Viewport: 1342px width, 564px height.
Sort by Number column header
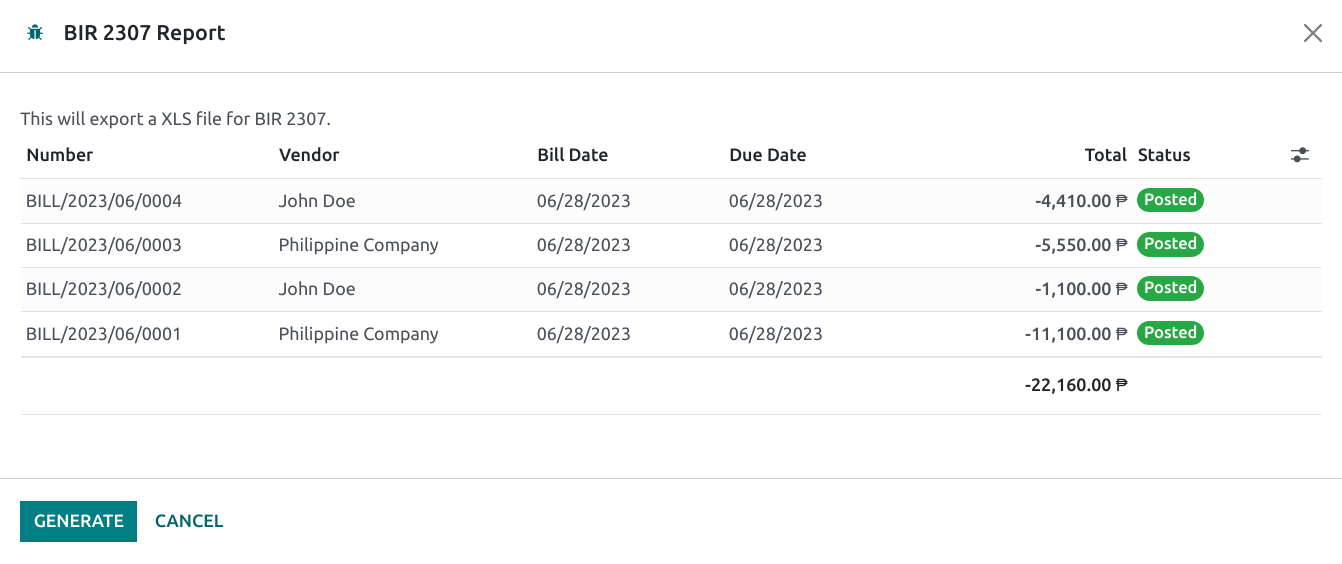point(60,155)
